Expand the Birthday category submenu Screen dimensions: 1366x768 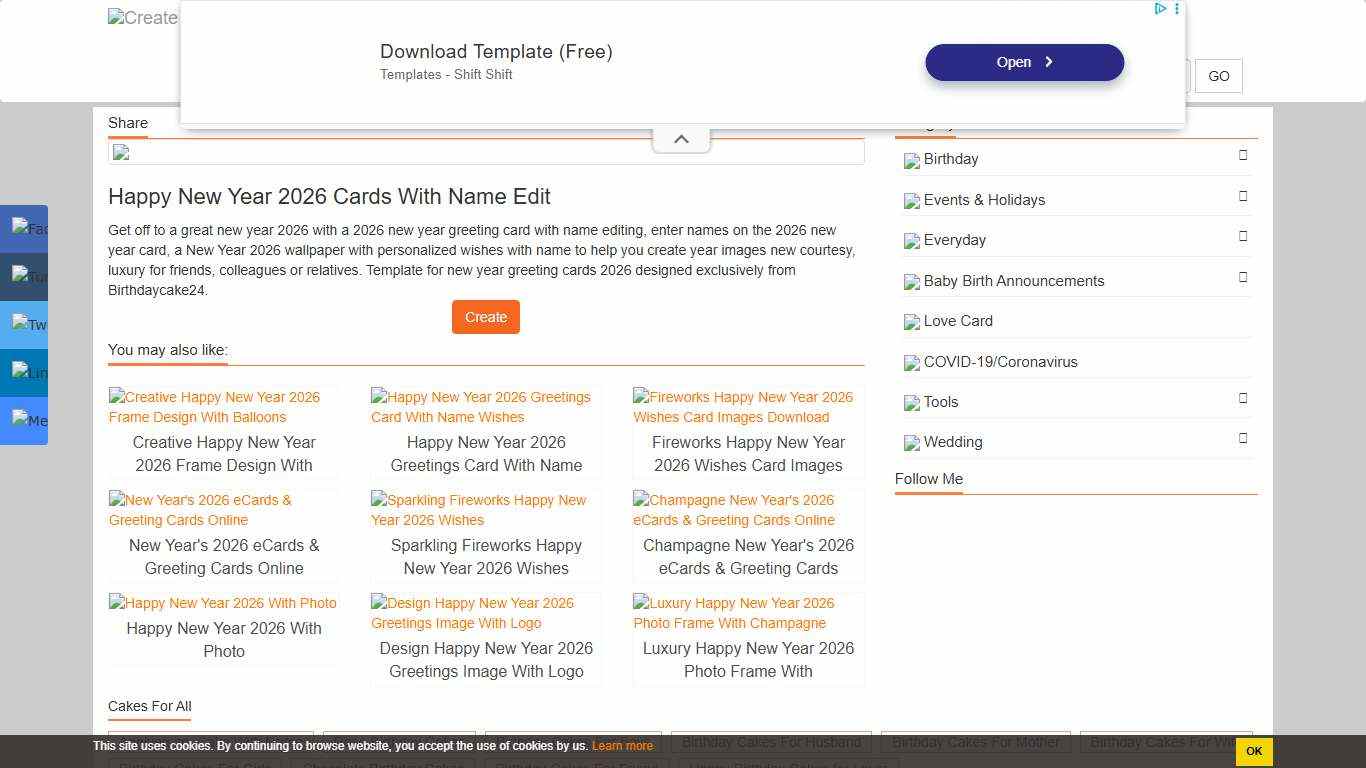coord(1243,155)
